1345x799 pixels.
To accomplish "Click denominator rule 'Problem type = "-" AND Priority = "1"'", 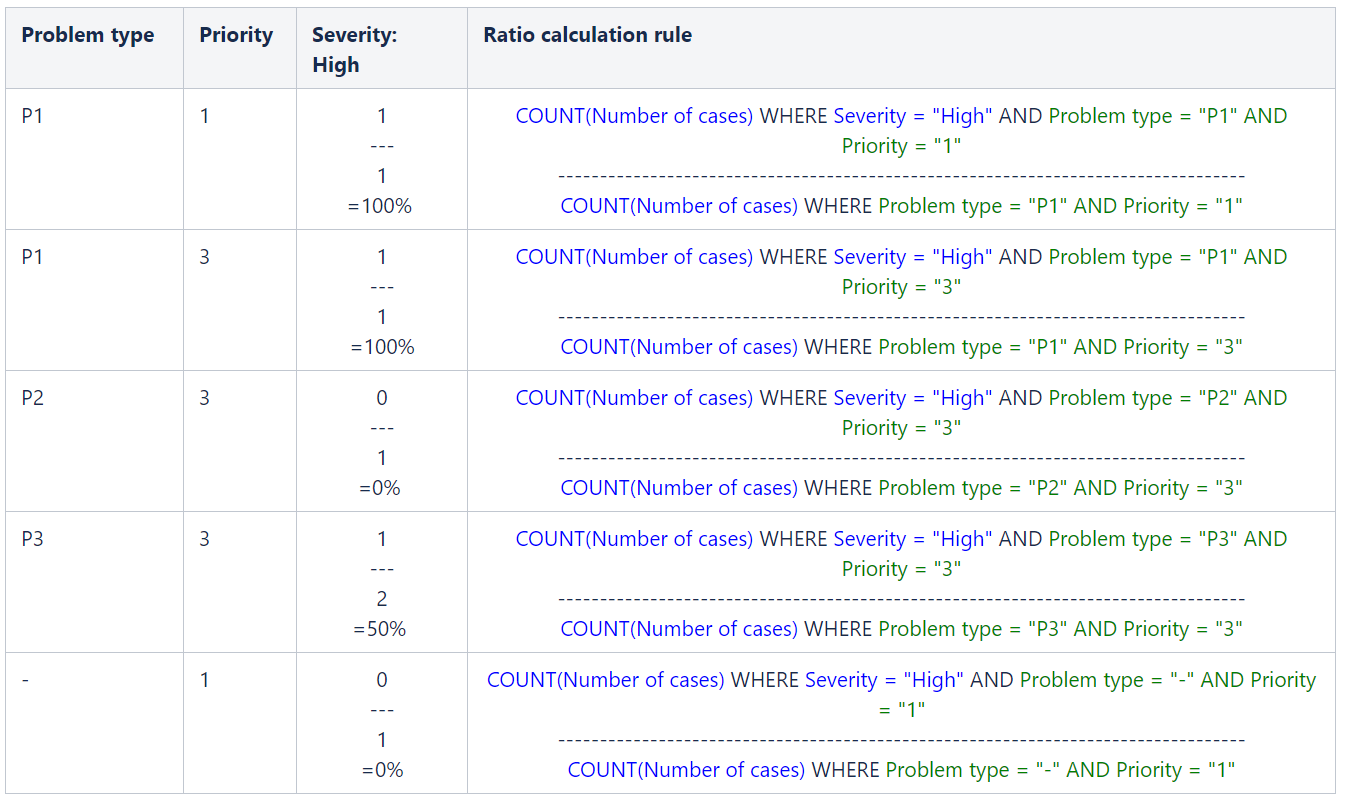I will tap(1061, 770).
